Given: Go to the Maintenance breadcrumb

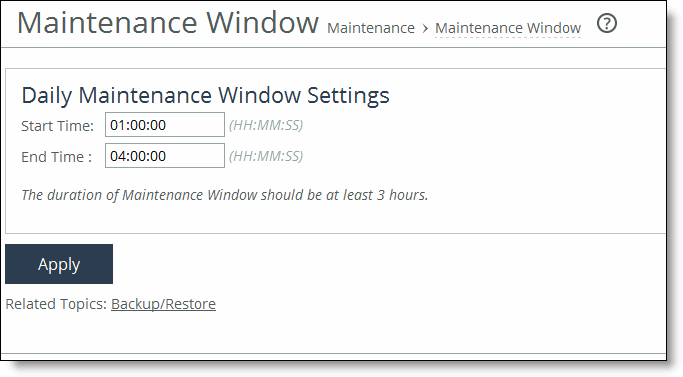Looking at the screenshot, I should [x=371, y=28].
